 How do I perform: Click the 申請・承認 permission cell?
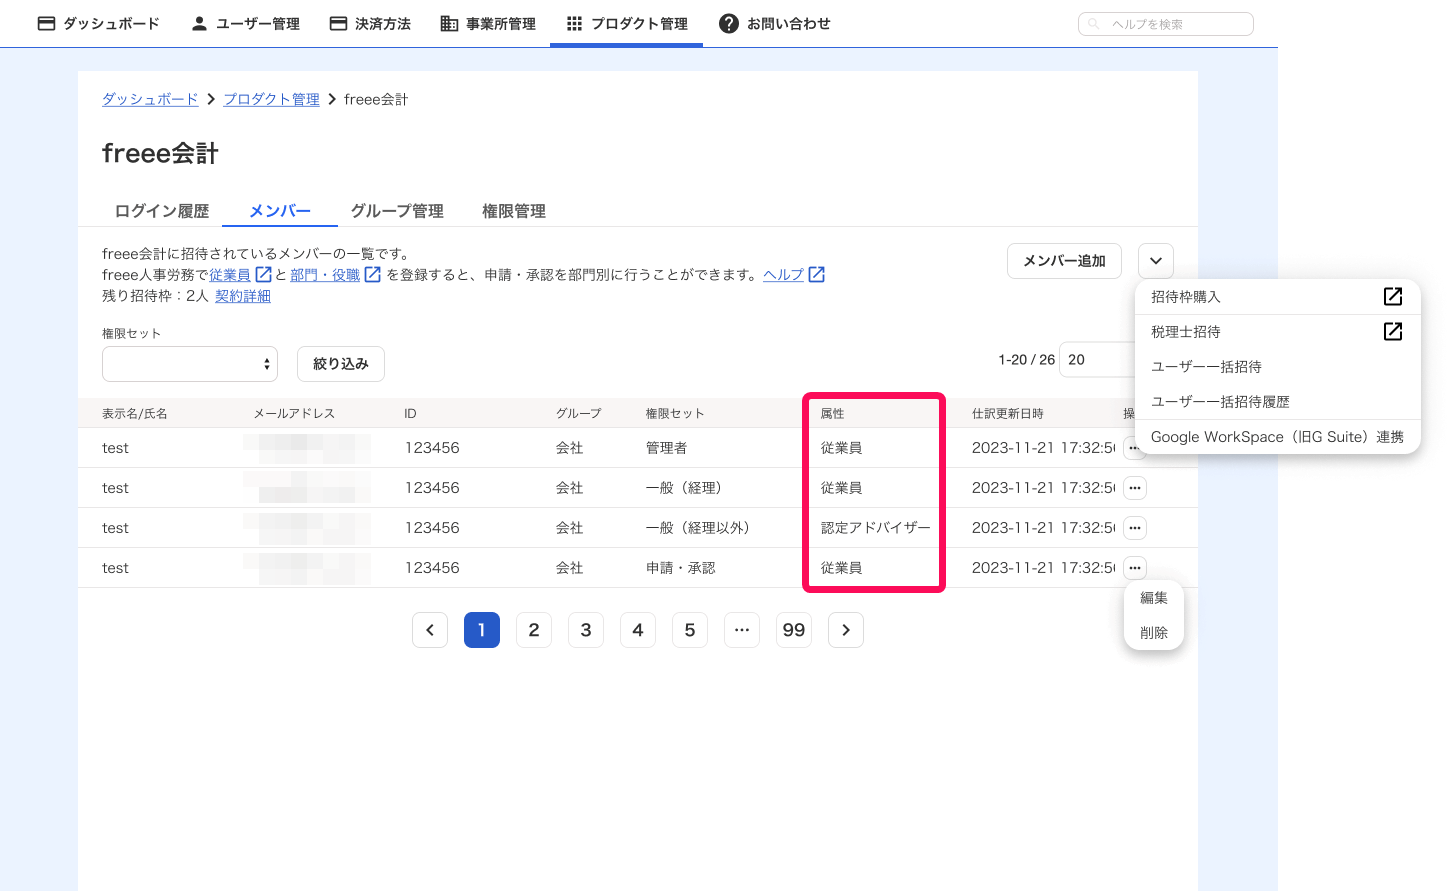(680, 568)
